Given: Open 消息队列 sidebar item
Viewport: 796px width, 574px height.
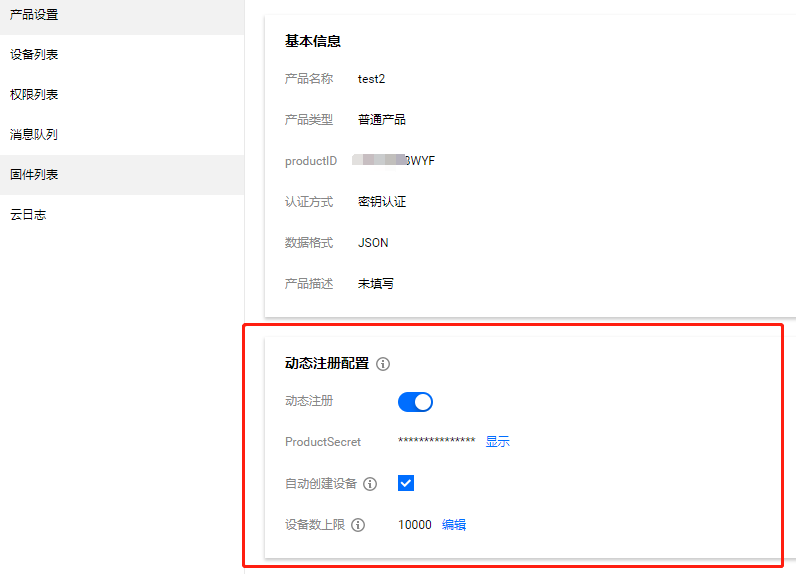Looking at the screenshot, I should click(x=34, y=135).
